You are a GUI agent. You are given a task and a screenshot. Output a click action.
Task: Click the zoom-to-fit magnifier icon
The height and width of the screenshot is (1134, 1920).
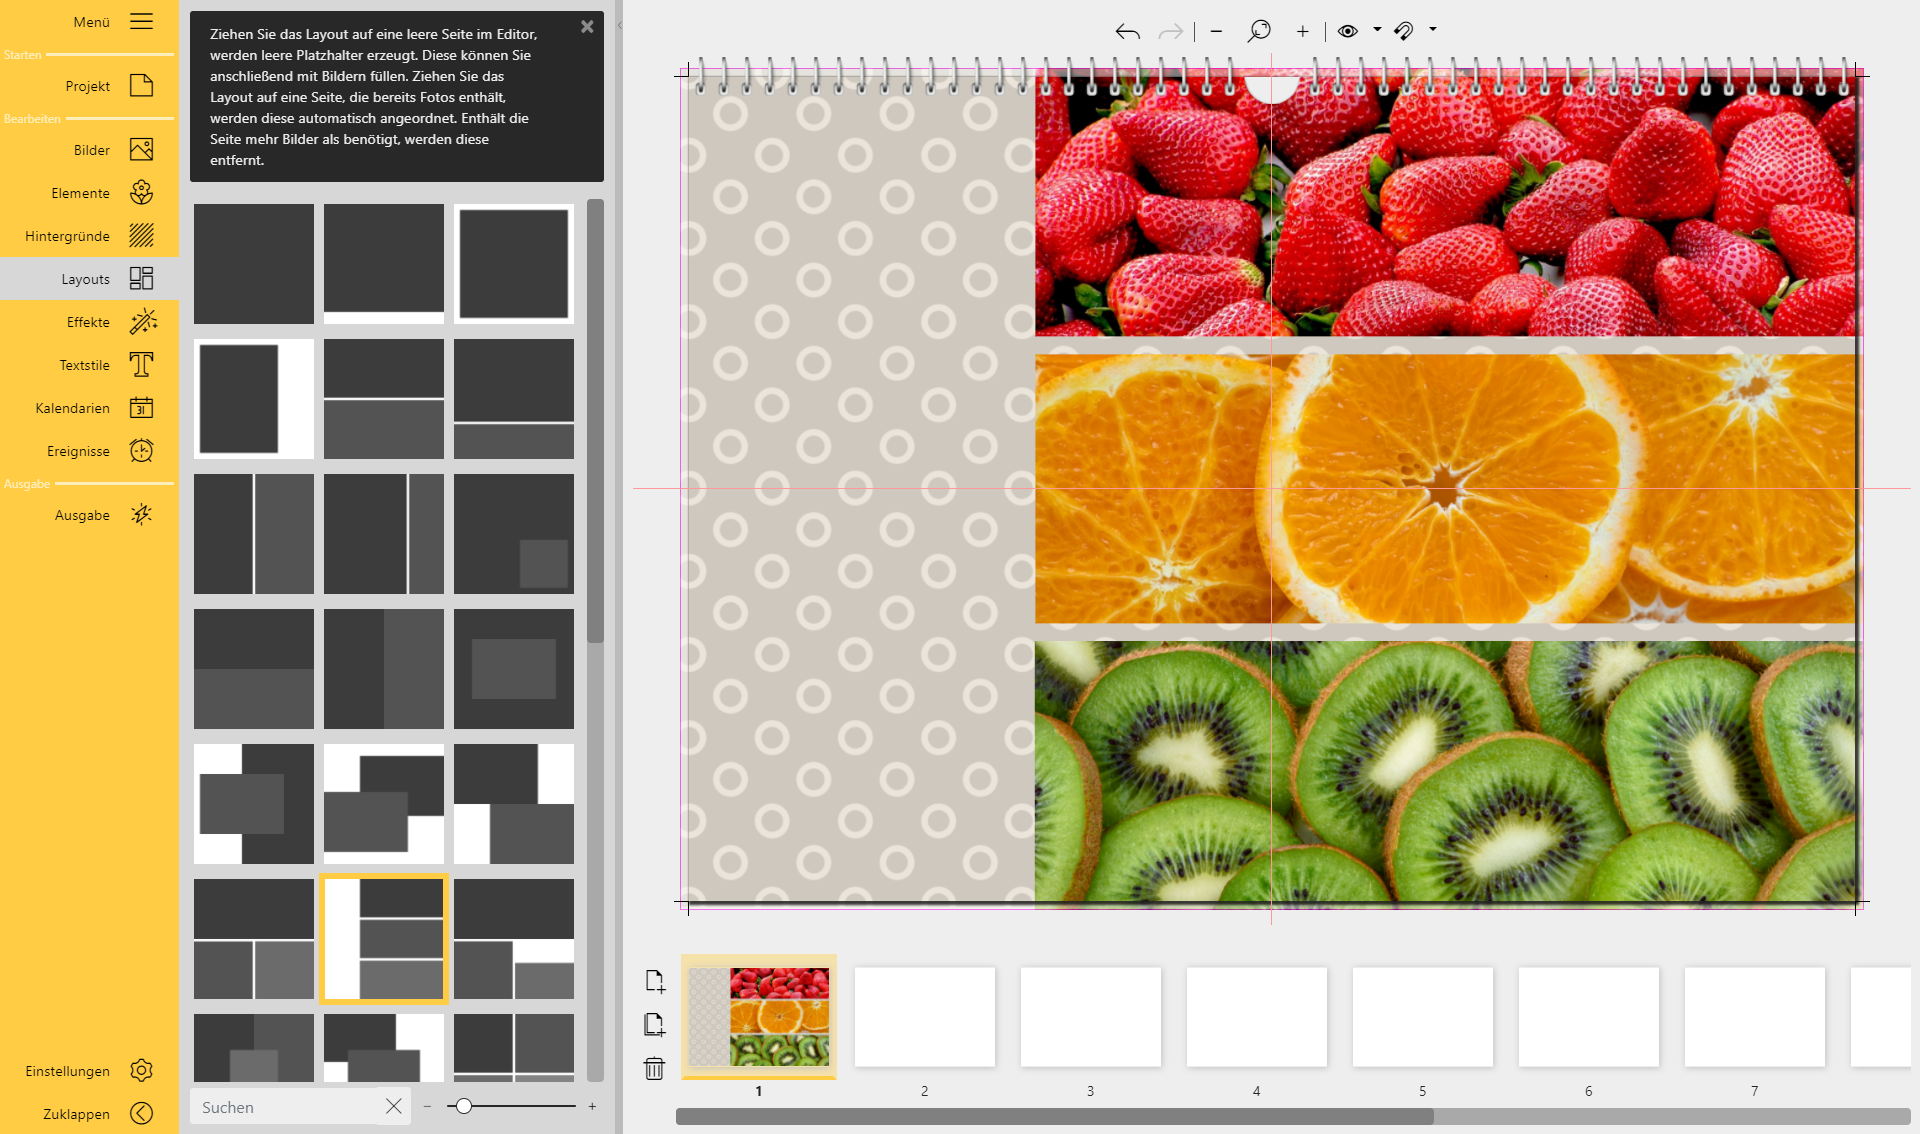tap(1259, 31)
